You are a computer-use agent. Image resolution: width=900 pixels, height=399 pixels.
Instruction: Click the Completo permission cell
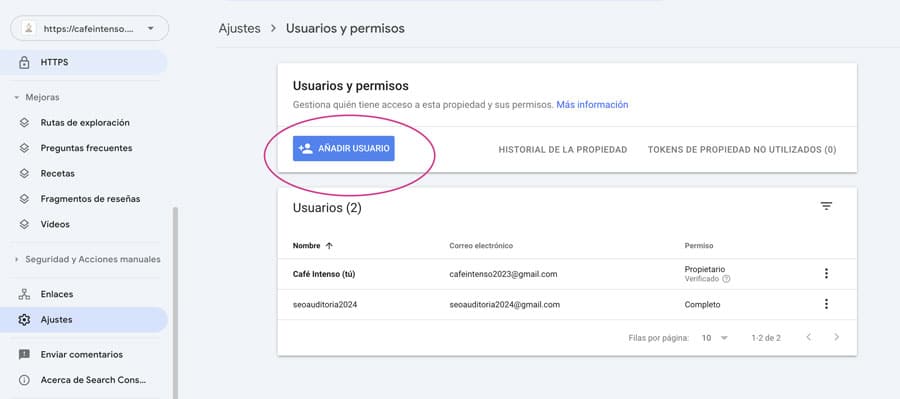702,305
